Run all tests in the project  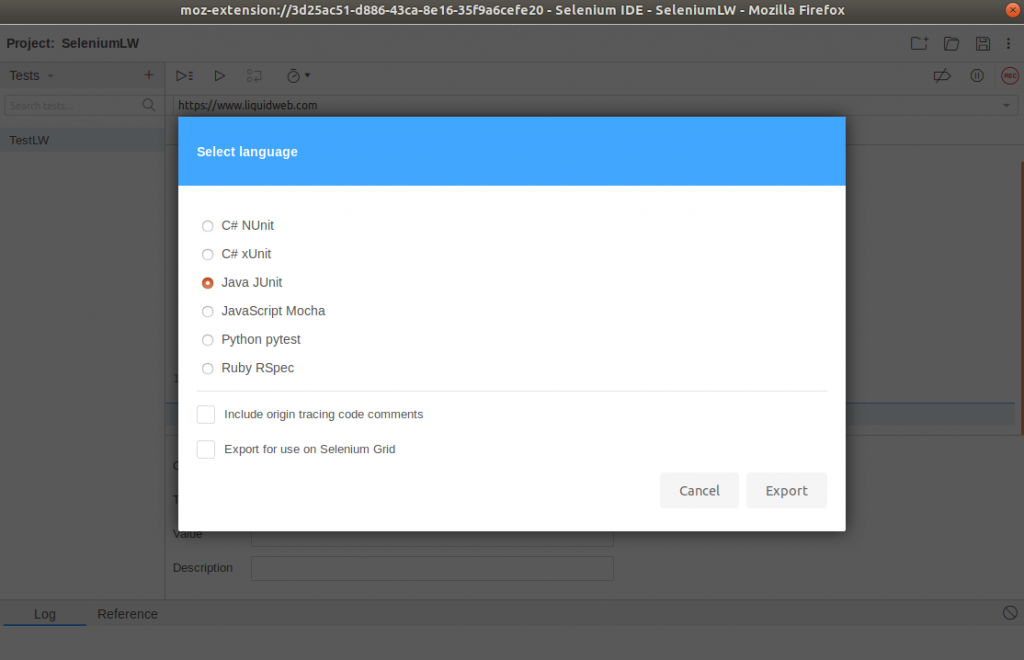click(184, 75)
